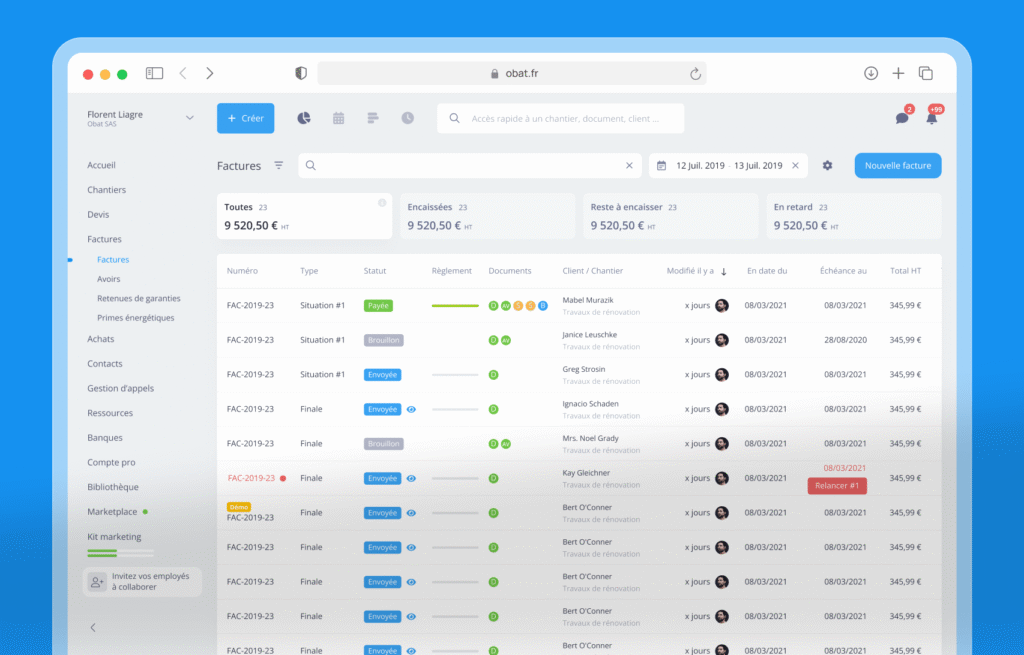The width and height of the screenshot is (1024, 655).
Task: Open Retenues de garanties submenu item
Action: coord(139,298)
